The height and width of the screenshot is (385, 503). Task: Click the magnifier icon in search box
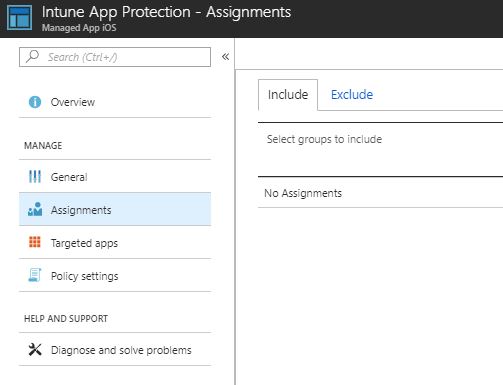[x=33, y=56]
